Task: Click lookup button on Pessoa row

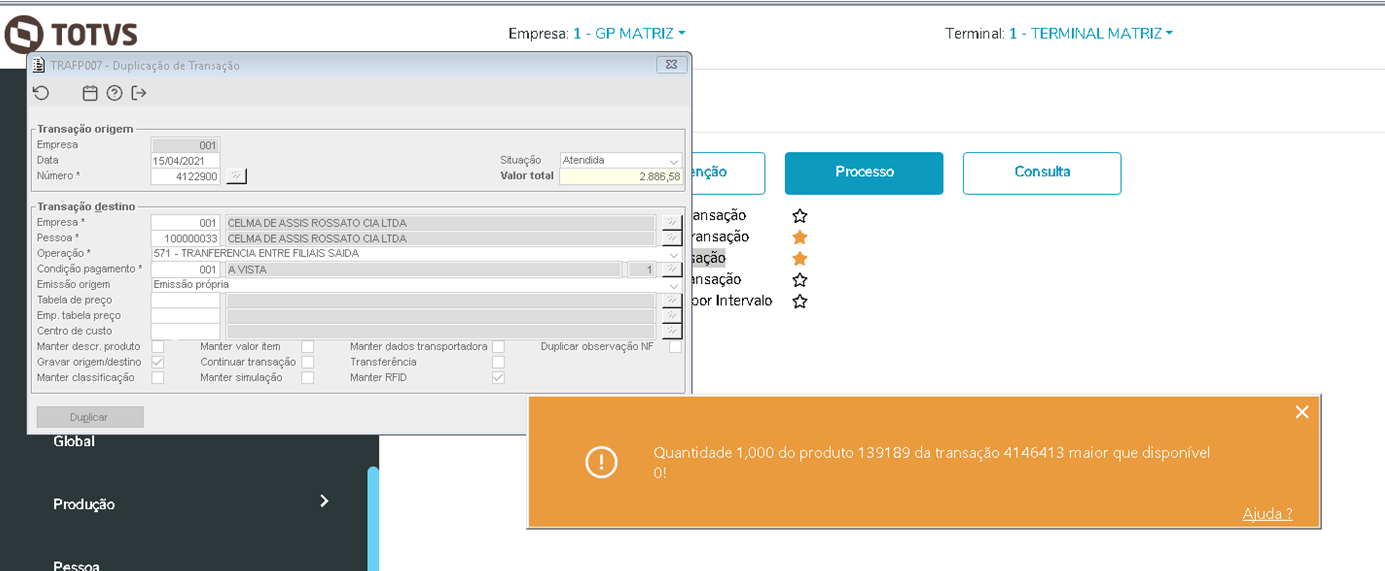Action: click(x=672, y=238)
